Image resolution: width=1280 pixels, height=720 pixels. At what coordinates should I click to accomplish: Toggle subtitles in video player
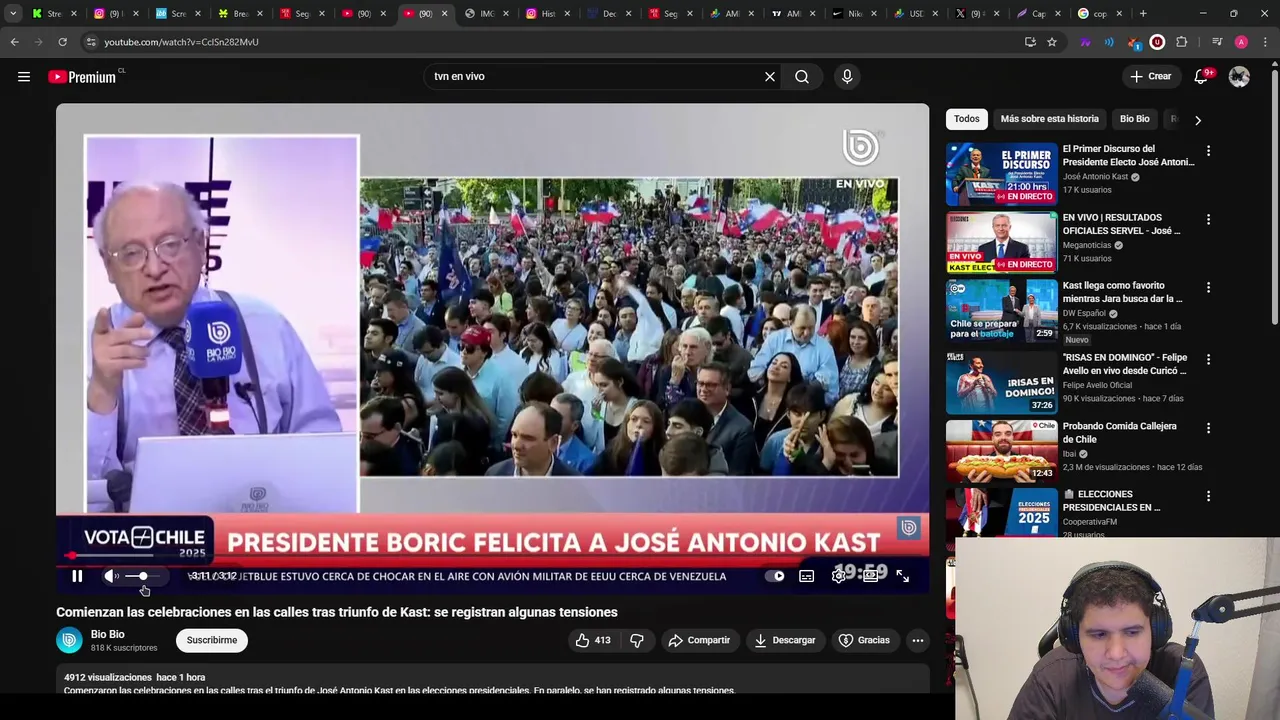806,576
